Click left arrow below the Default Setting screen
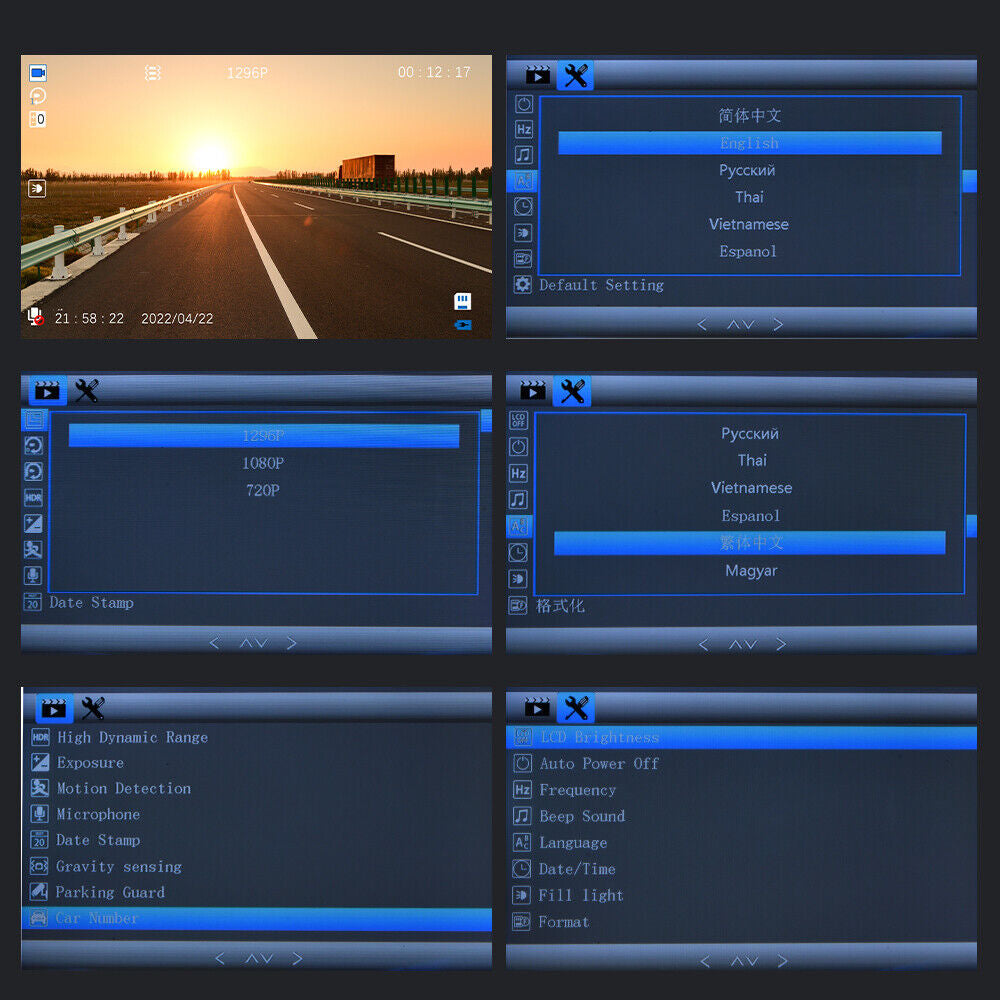Image resolution: width=1000 pixels, height=1000 pixels. tap(702, 324)
